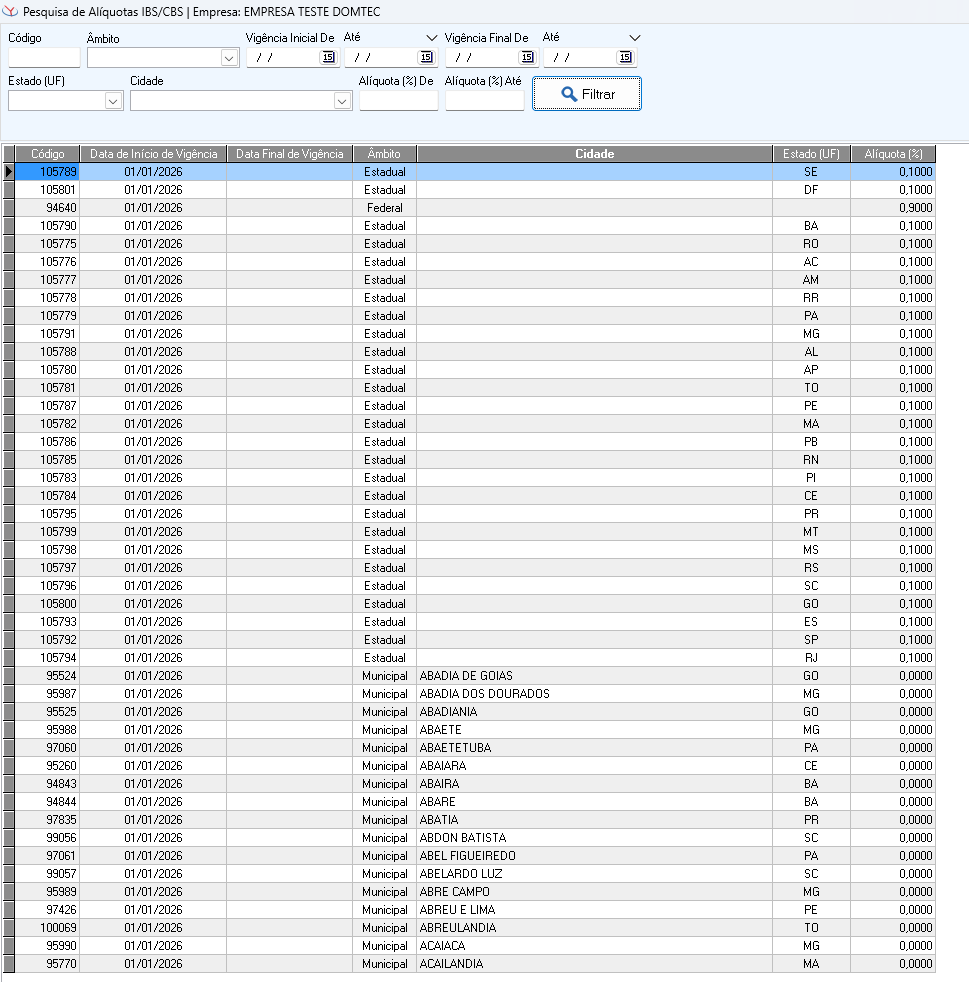
Task: Open calendar for Vigência Inicial Até date
Action: 426,58
